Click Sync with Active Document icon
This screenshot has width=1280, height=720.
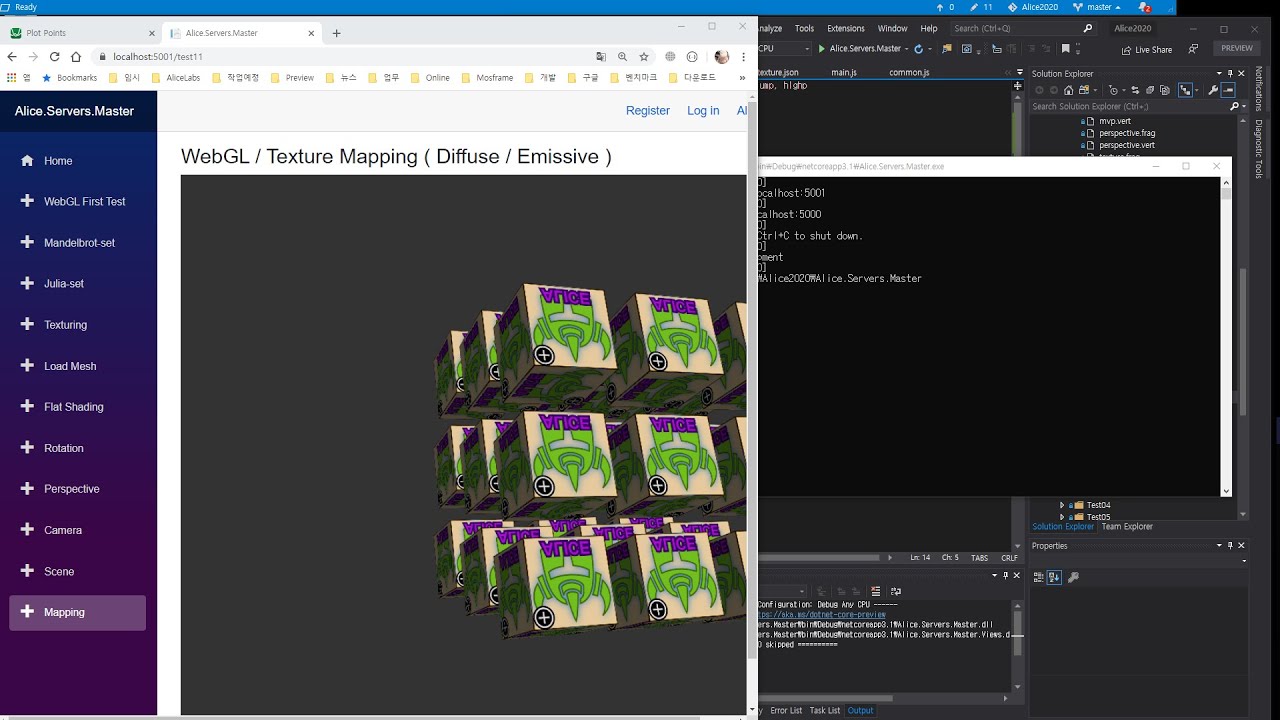tap(1135, 90)
